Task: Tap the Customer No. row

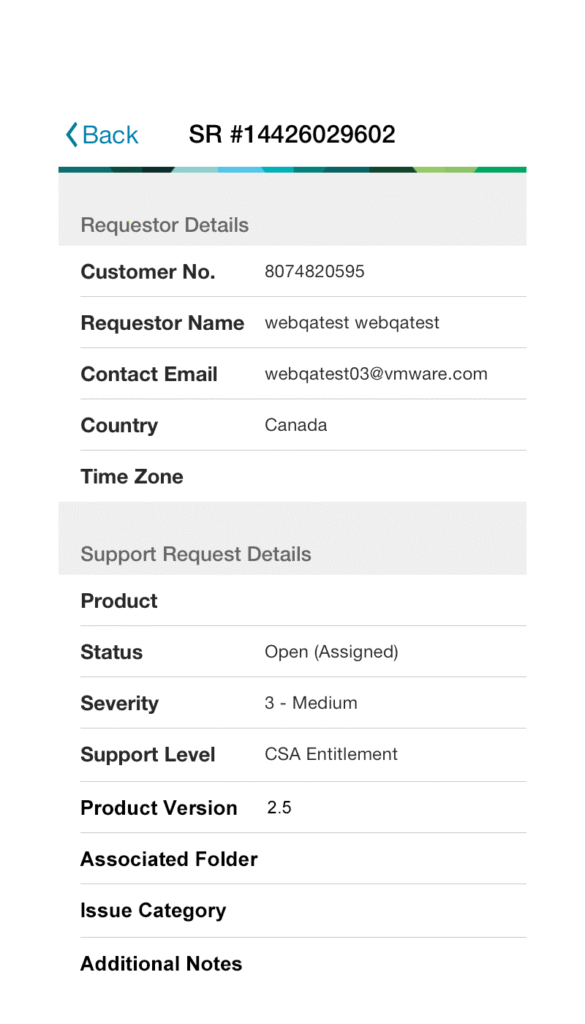Action: (x=292, y=272)
